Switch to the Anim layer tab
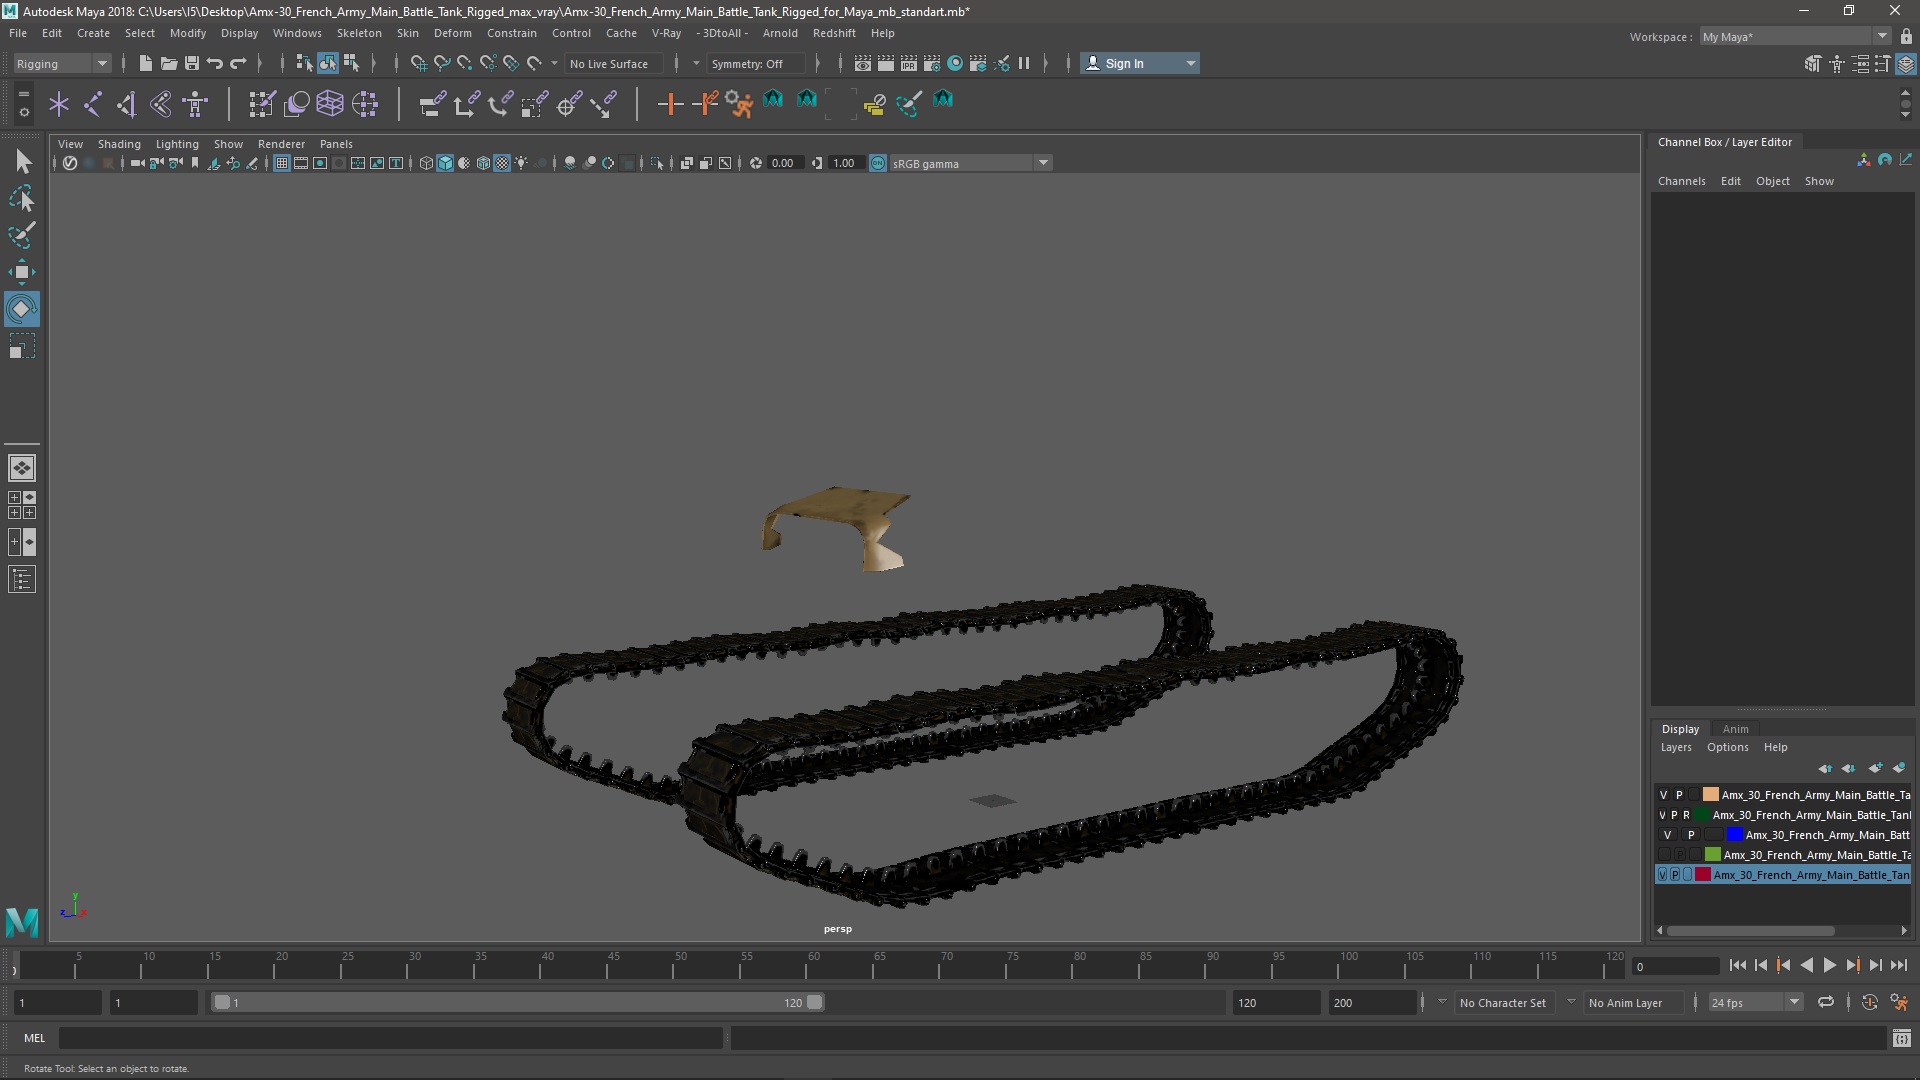Screen dimensions: 1920x1080 (x=1735, y=729)
